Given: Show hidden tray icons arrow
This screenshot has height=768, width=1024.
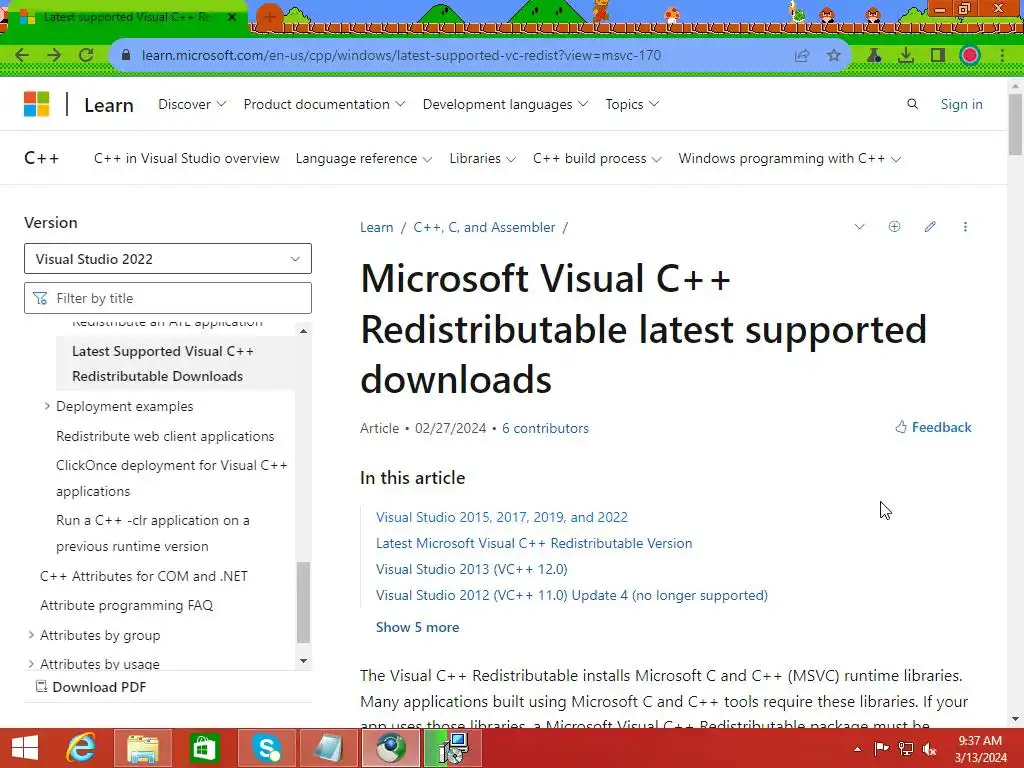Looking at the screenshot, I should click(x=857, y=749).
